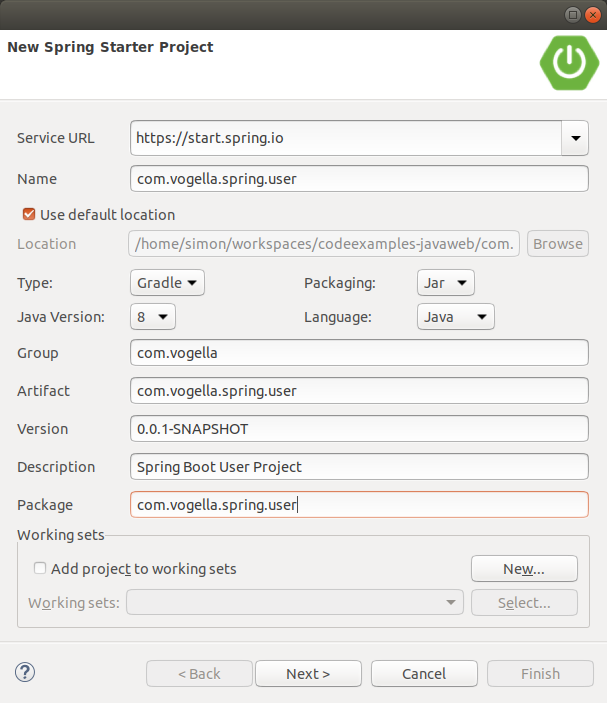The image size is (607, 703).
Task: Click the Spring Boot power logo icon
Action: [x=570, y=62]
